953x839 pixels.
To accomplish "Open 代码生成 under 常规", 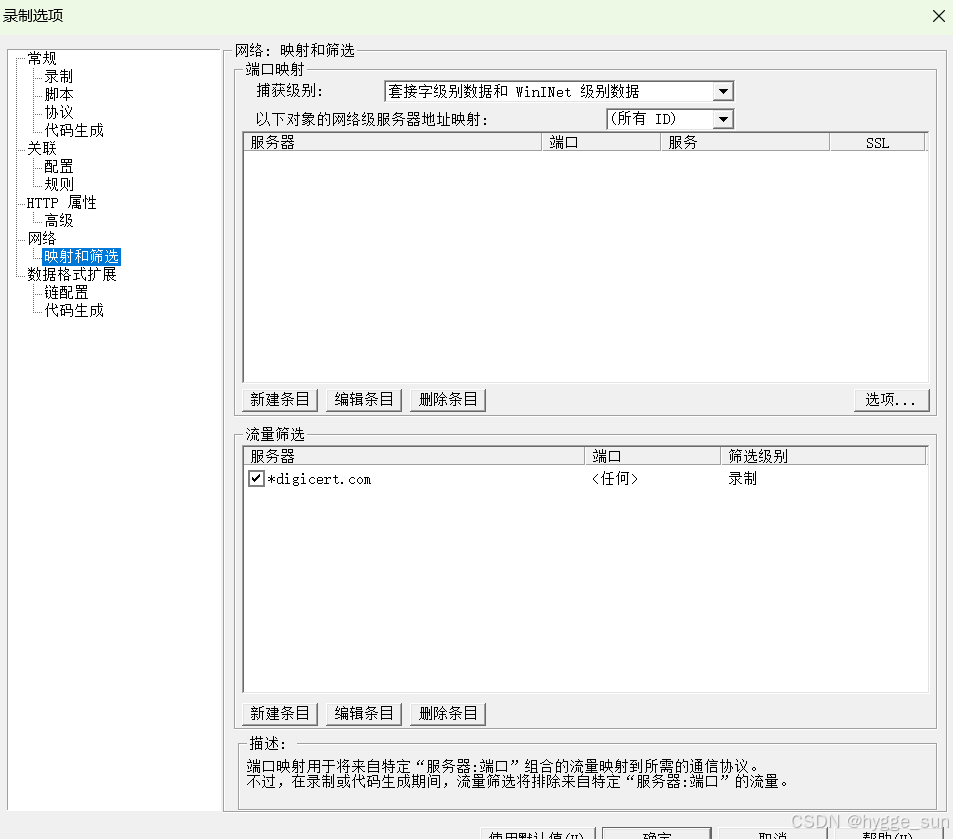I will [74, 130].
